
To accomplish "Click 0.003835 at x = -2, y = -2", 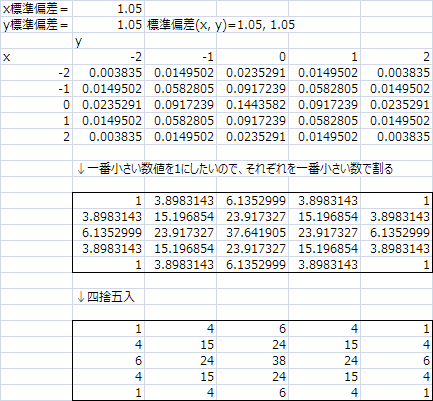I will (x=108, y=73).
